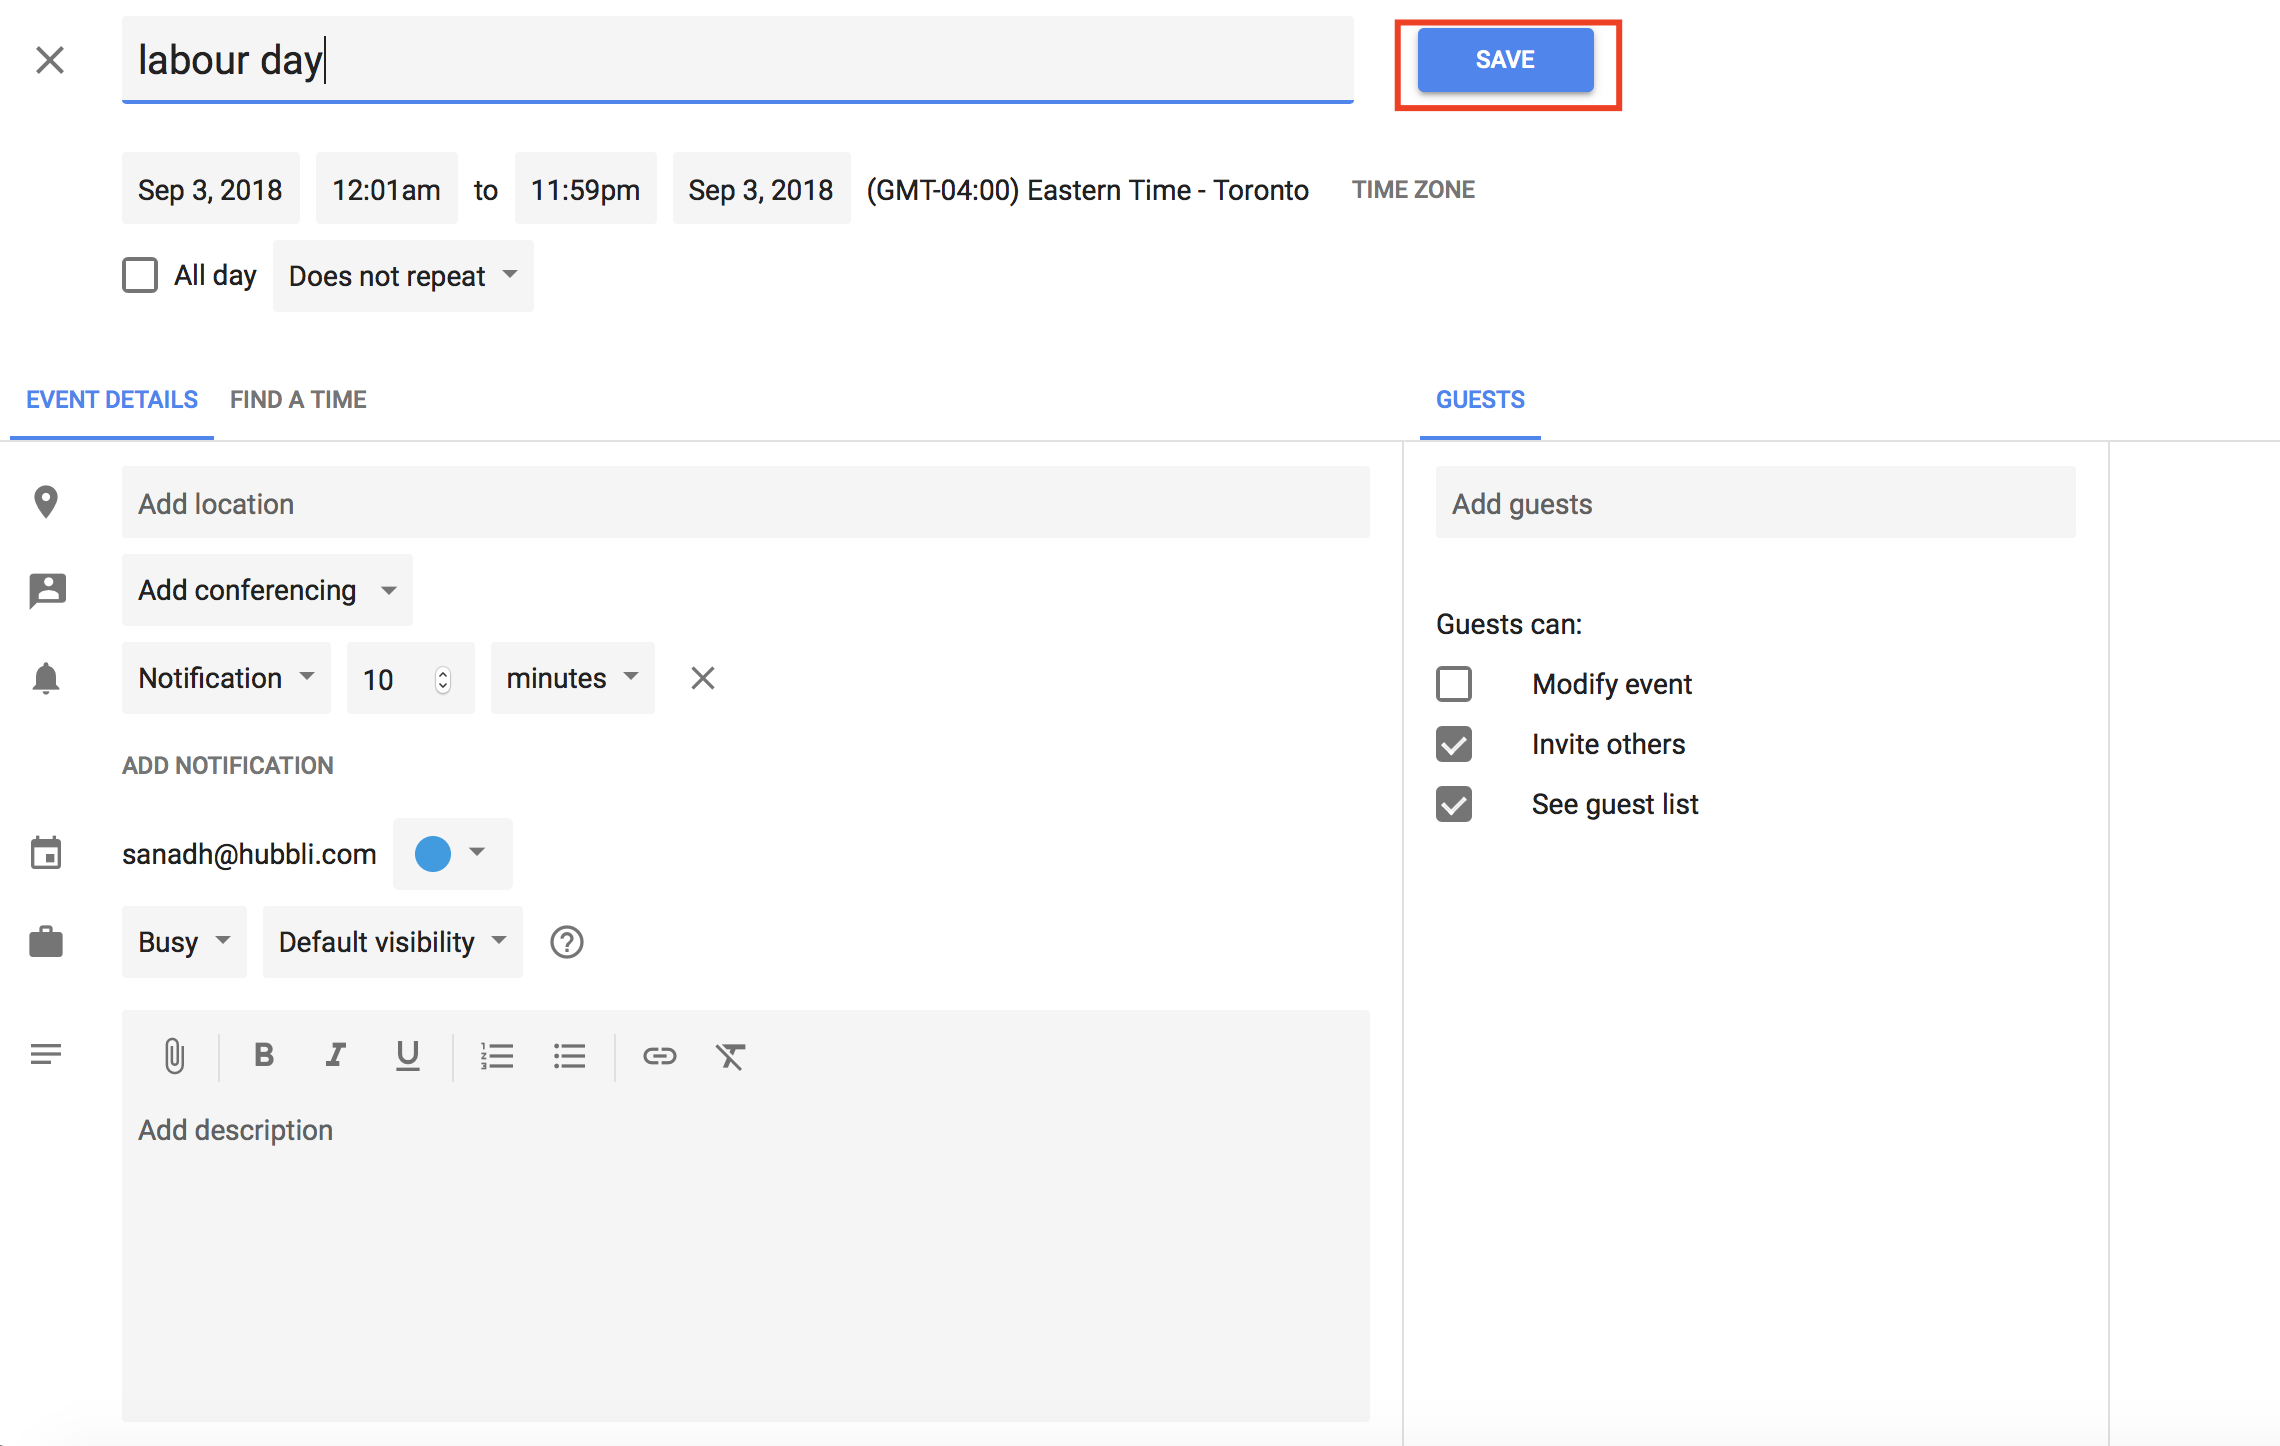Toggle underline formatting button
Screen dimensions: 2280x1446
pos(407,1055)
